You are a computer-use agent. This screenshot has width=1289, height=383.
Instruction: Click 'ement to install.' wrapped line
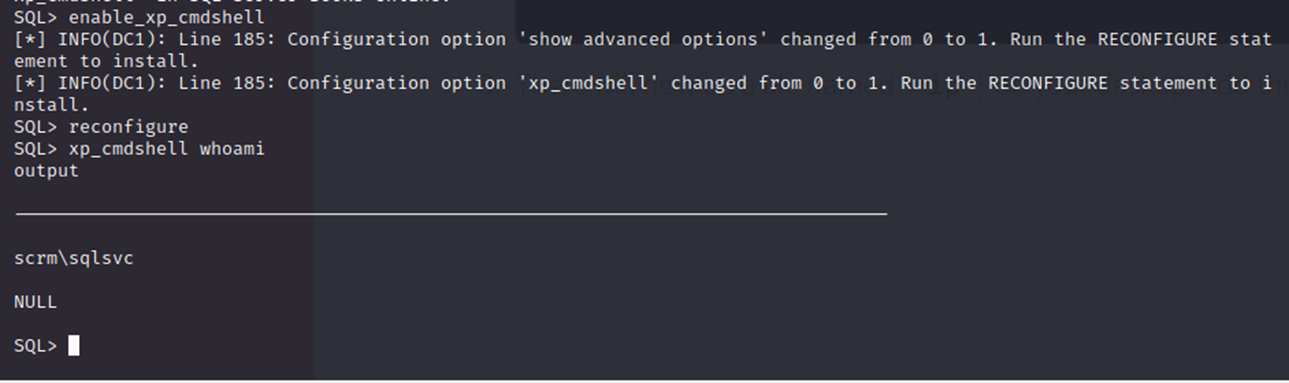106,62
